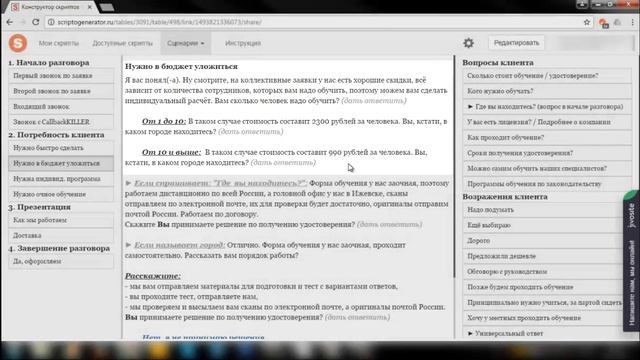Click the red extension icon in the browser toolbar
This screenshot has width=640, height=360.
[x=603, y=22]
